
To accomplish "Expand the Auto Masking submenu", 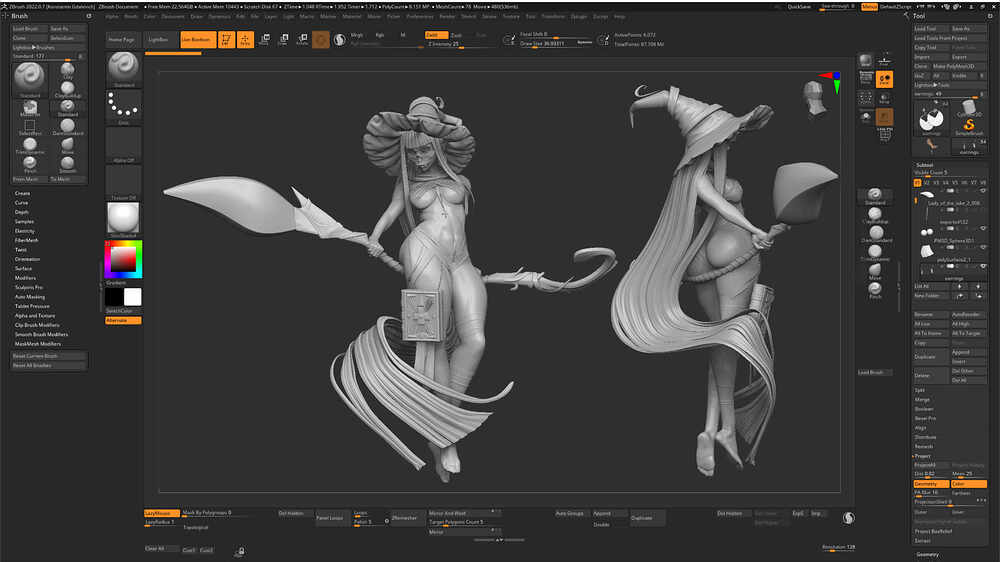I will coord(30,297).
